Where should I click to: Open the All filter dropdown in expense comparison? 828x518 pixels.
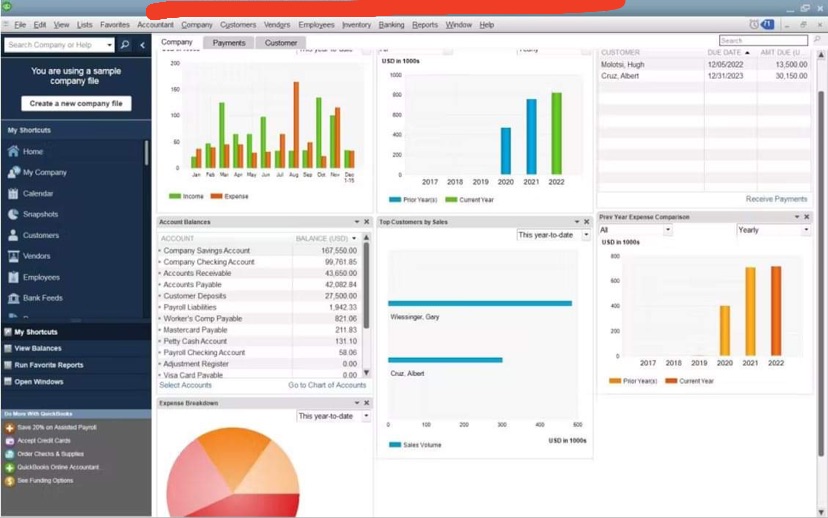[x=635, y=230]
